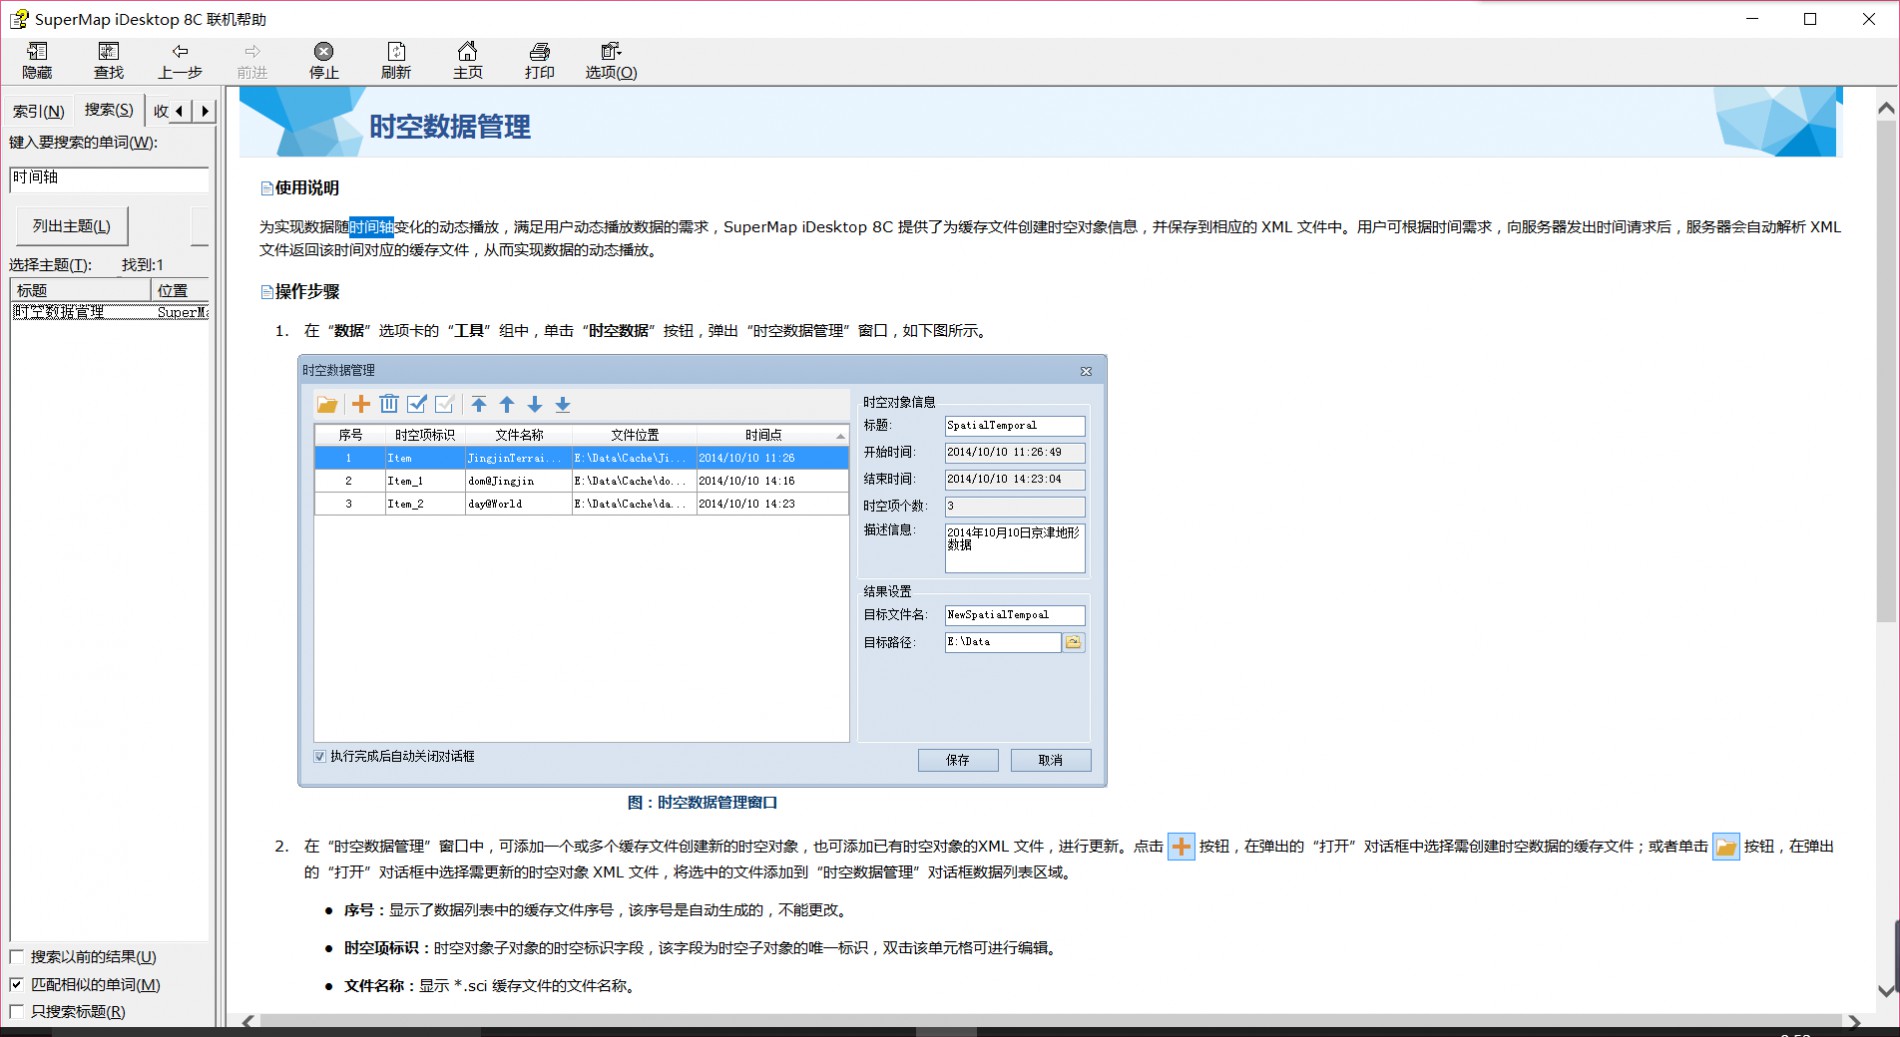Click the move-to-top arrow icon
This screenshot has width=1900, height=1037.
click(479, 404)
